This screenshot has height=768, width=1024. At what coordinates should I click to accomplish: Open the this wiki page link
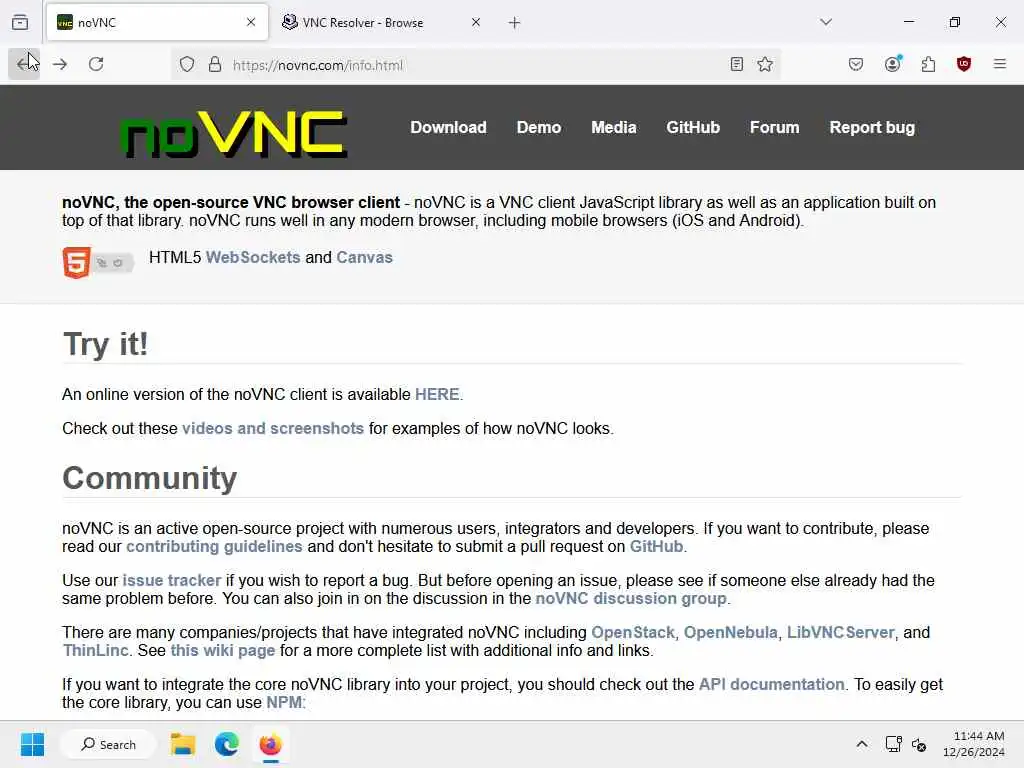pos(223,651)
